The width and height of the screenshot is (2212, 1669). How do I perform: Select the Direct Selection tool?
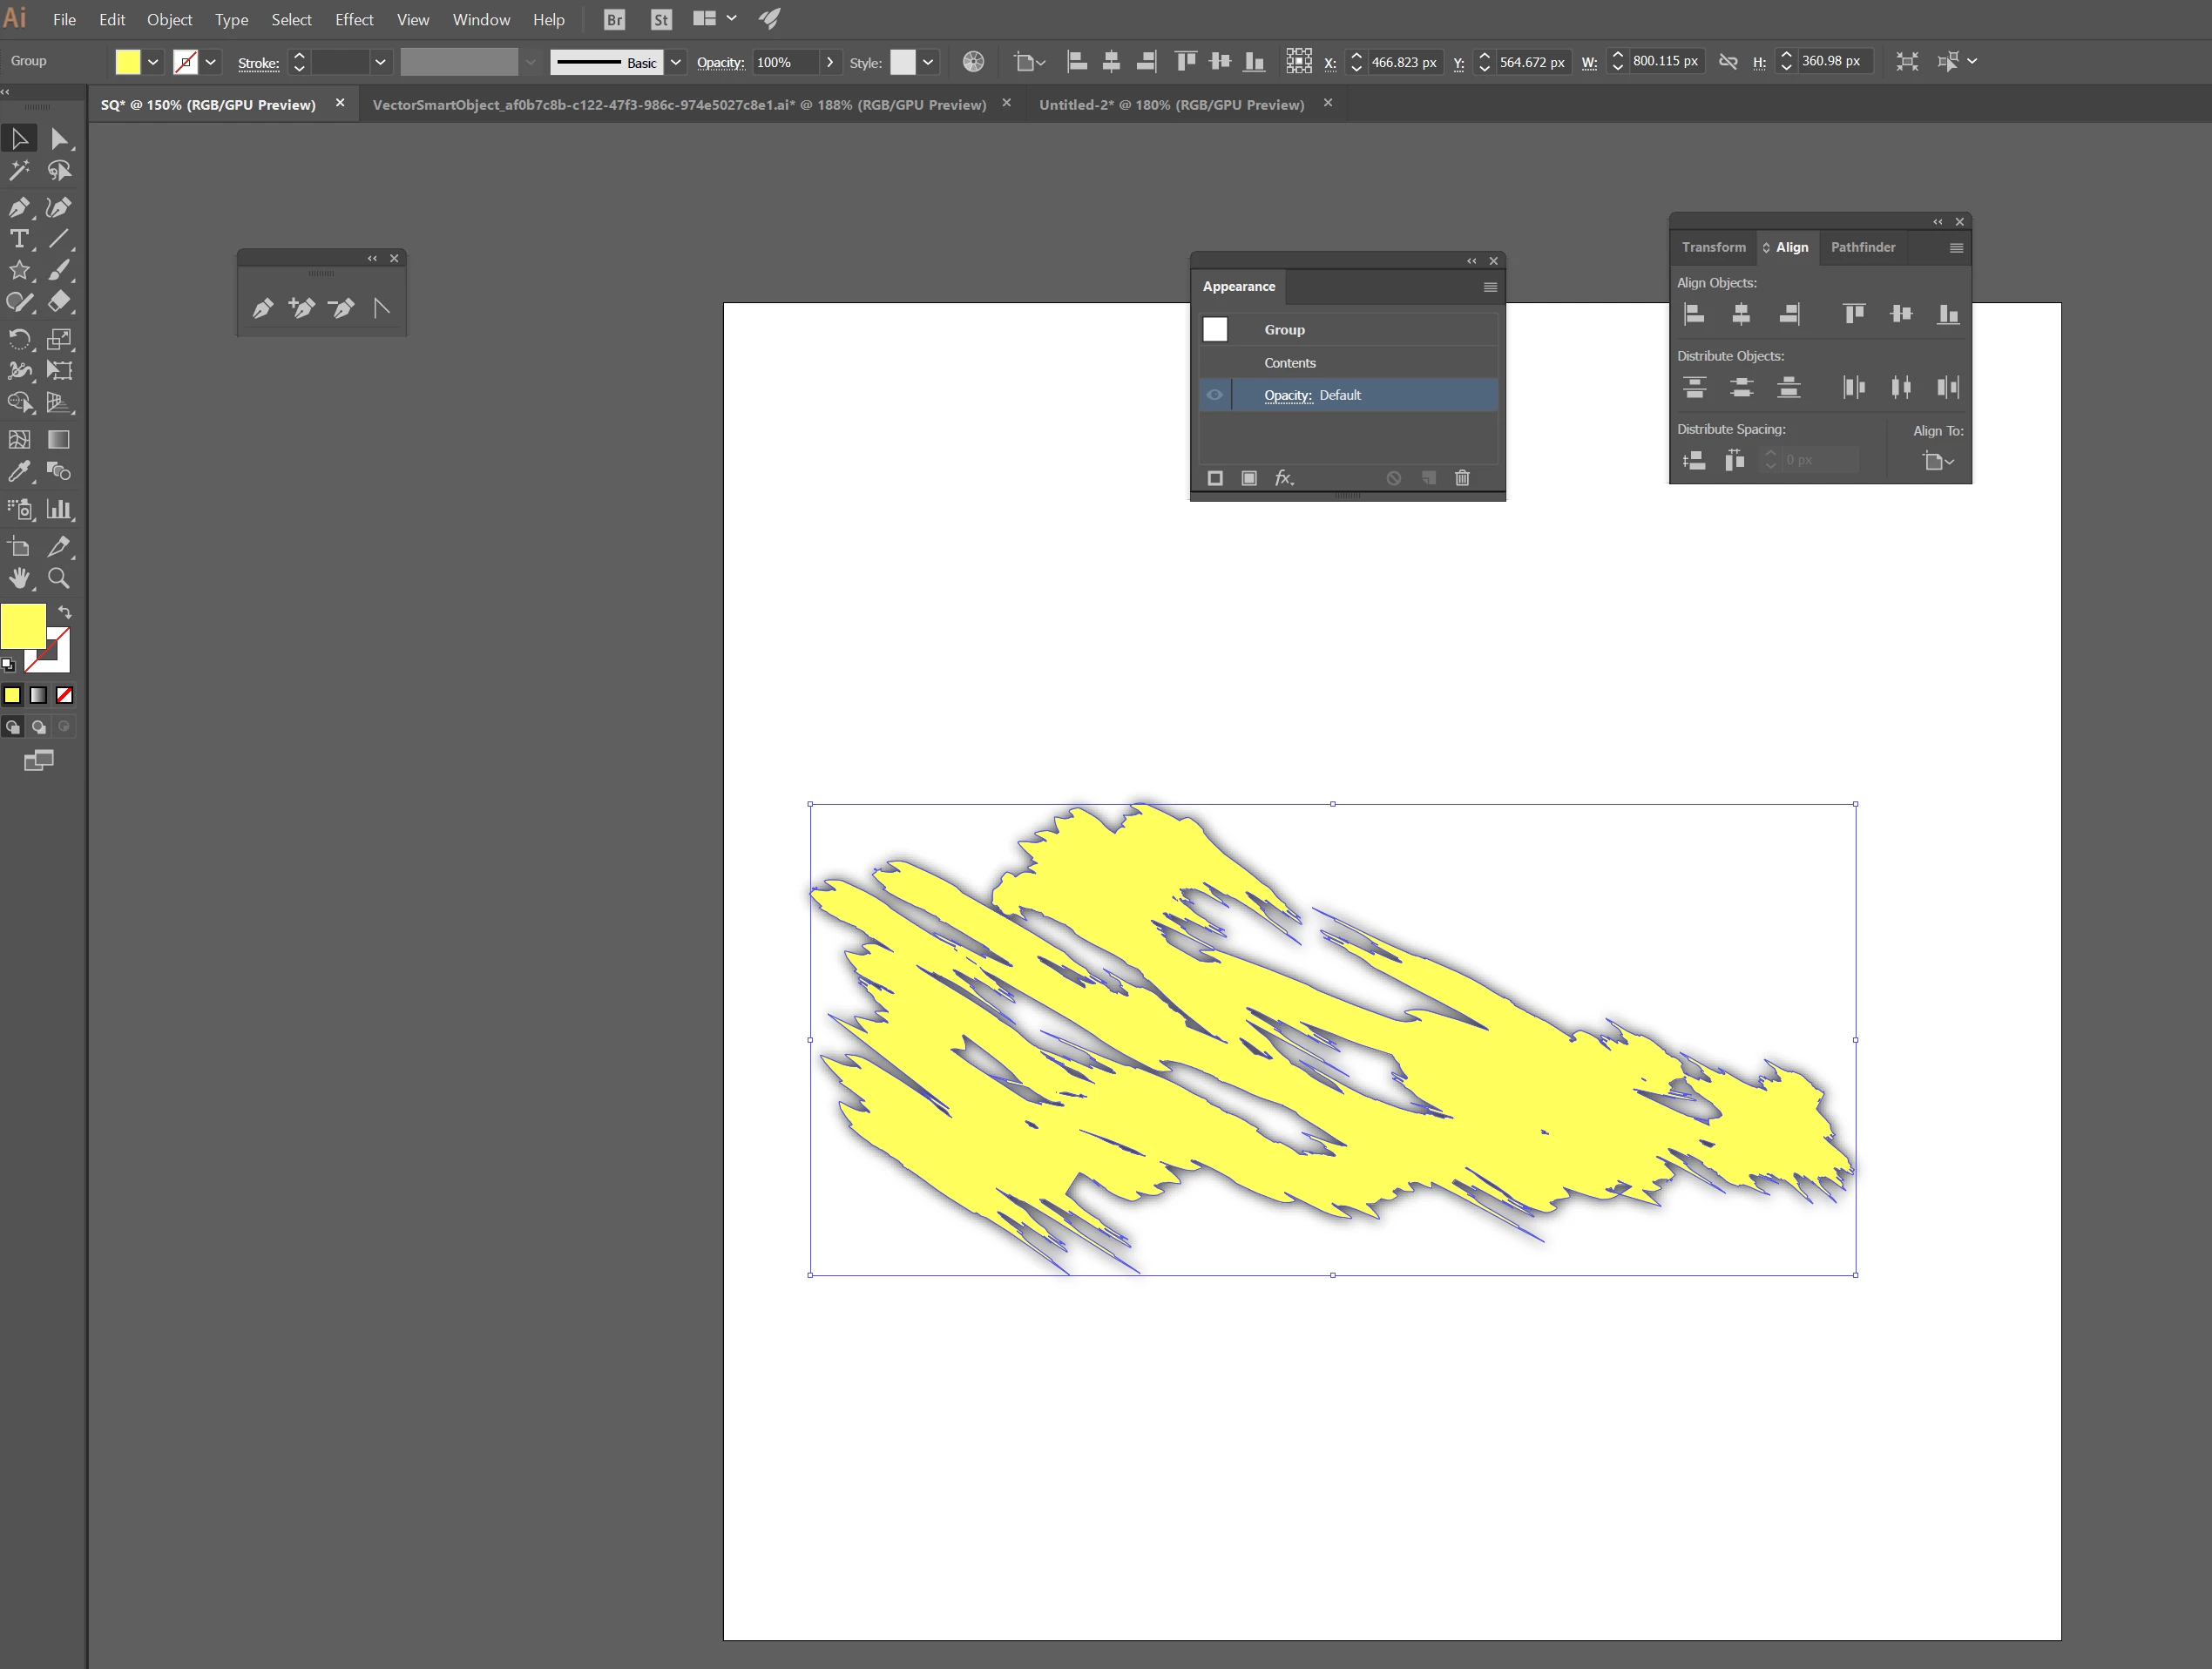[x=59, y=138]
